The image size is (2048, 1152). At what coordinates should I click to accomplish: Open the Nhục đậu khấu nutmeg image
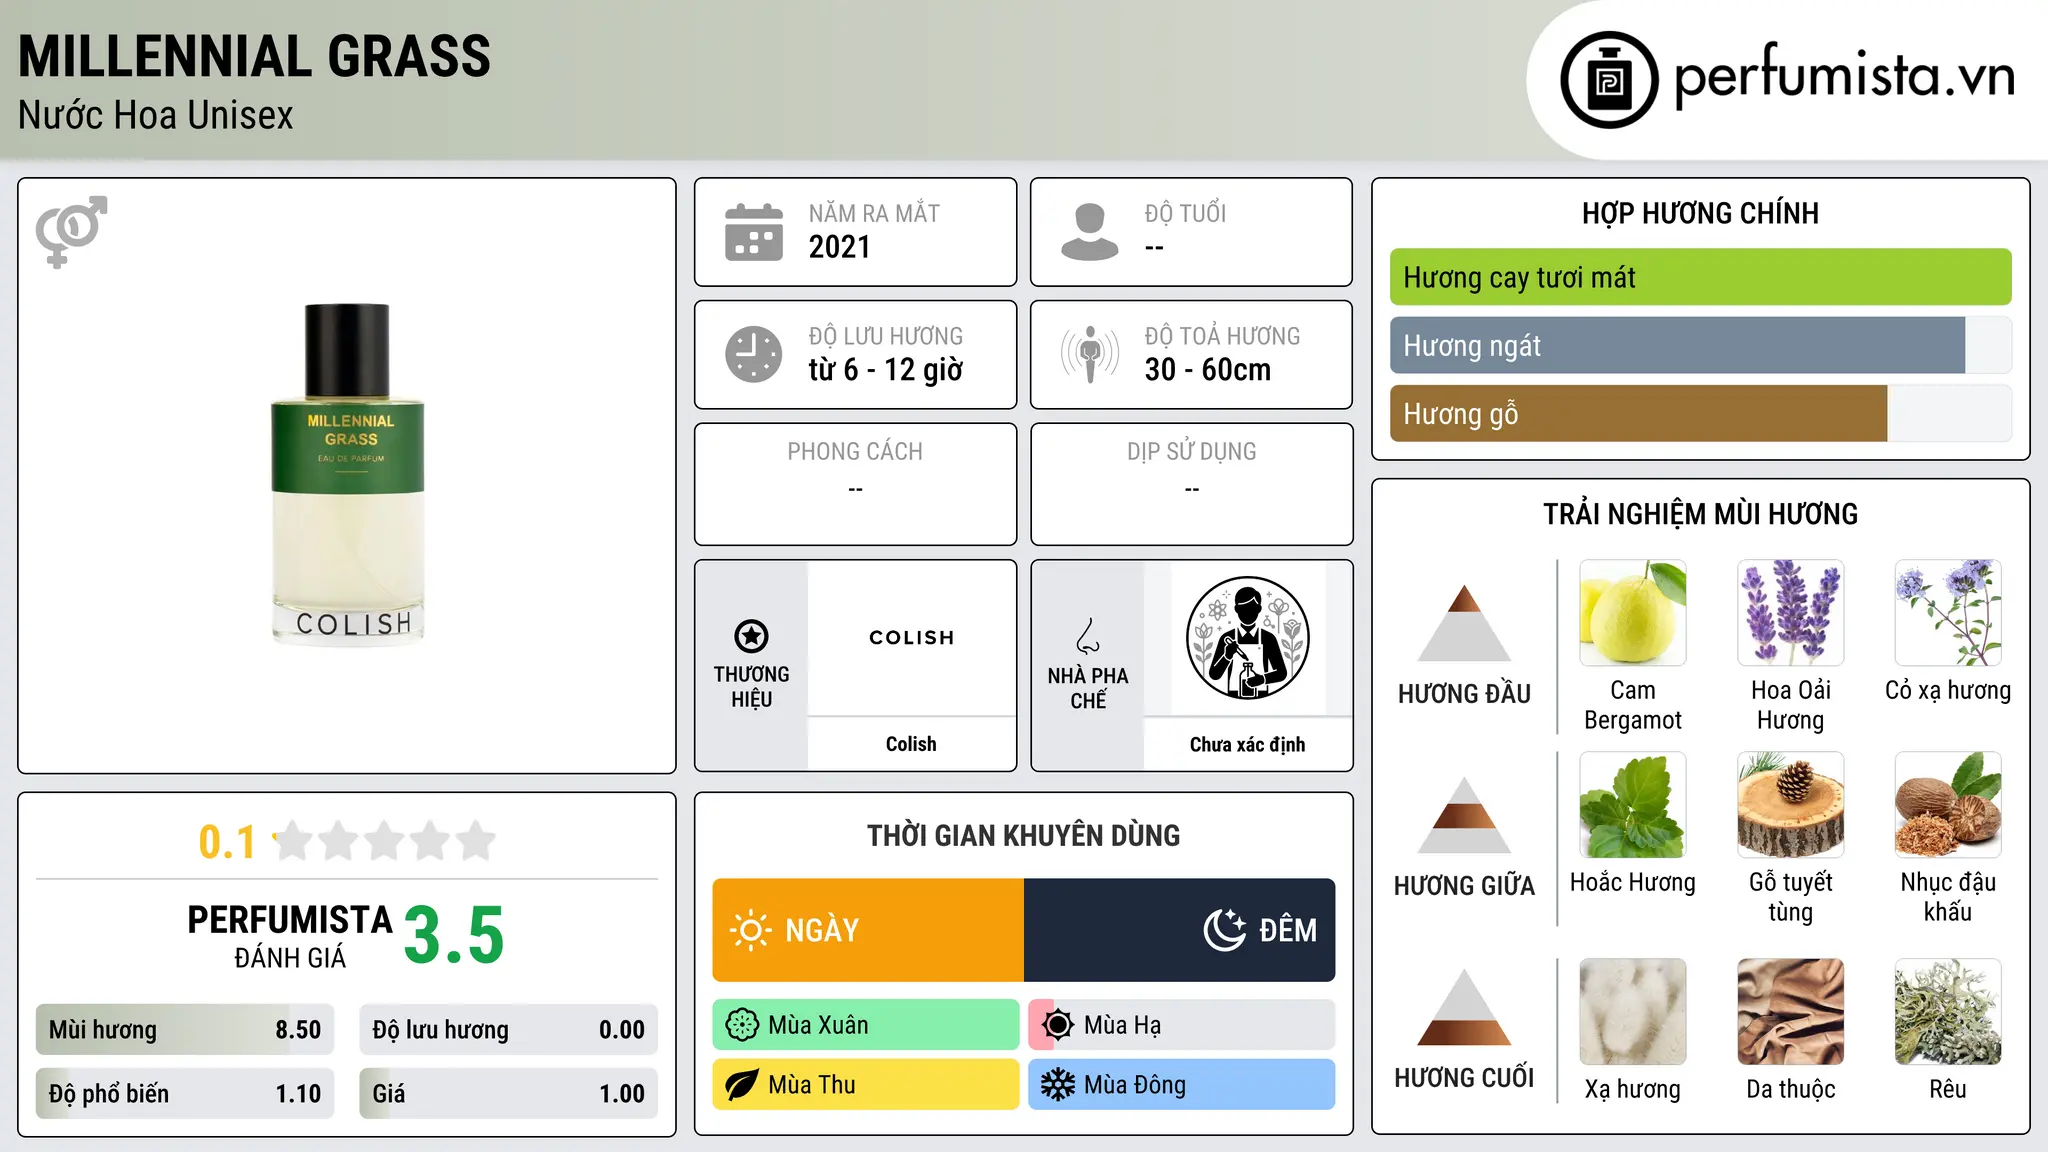point(1948,805)
